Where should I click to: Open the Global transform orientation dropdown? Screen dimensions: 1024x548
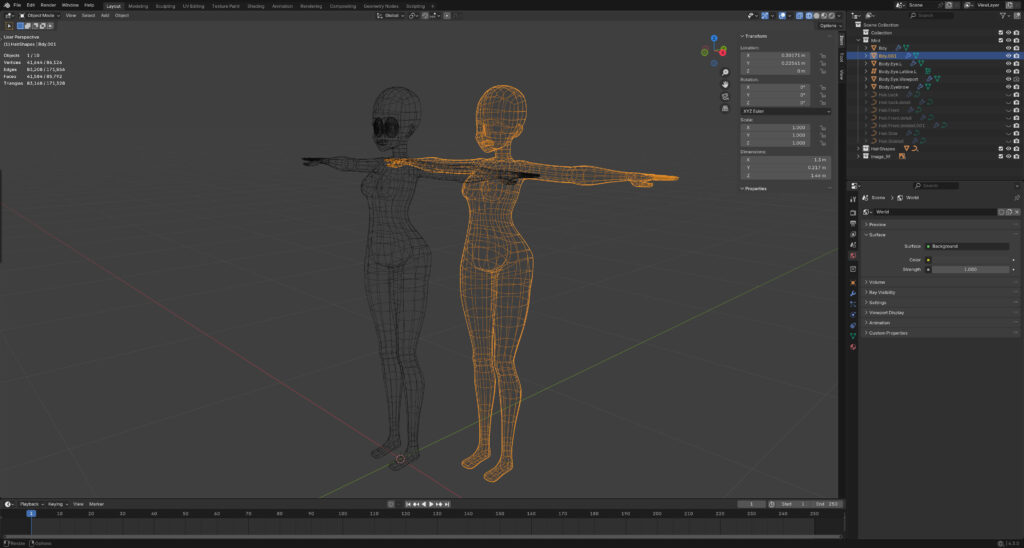[x=391, y=15]
